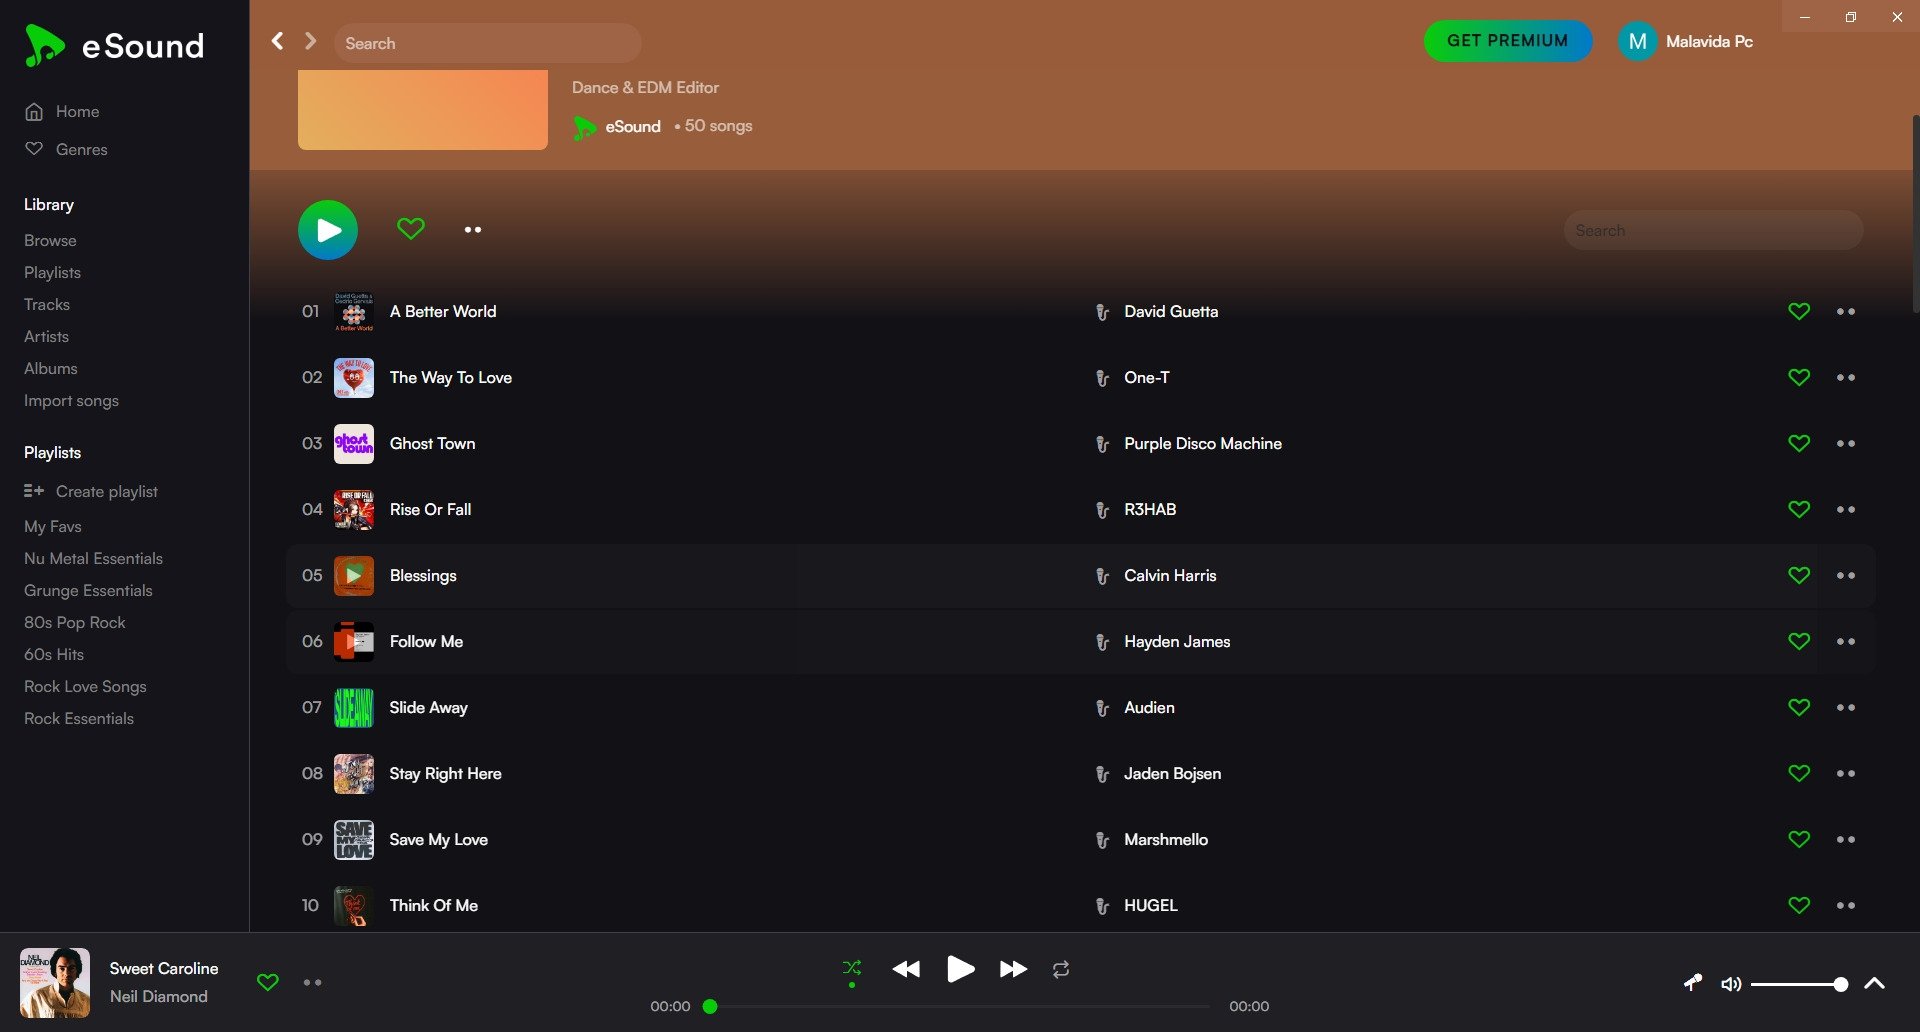
Task: Click the Ghost Town album cover
Action: [354, 443]
